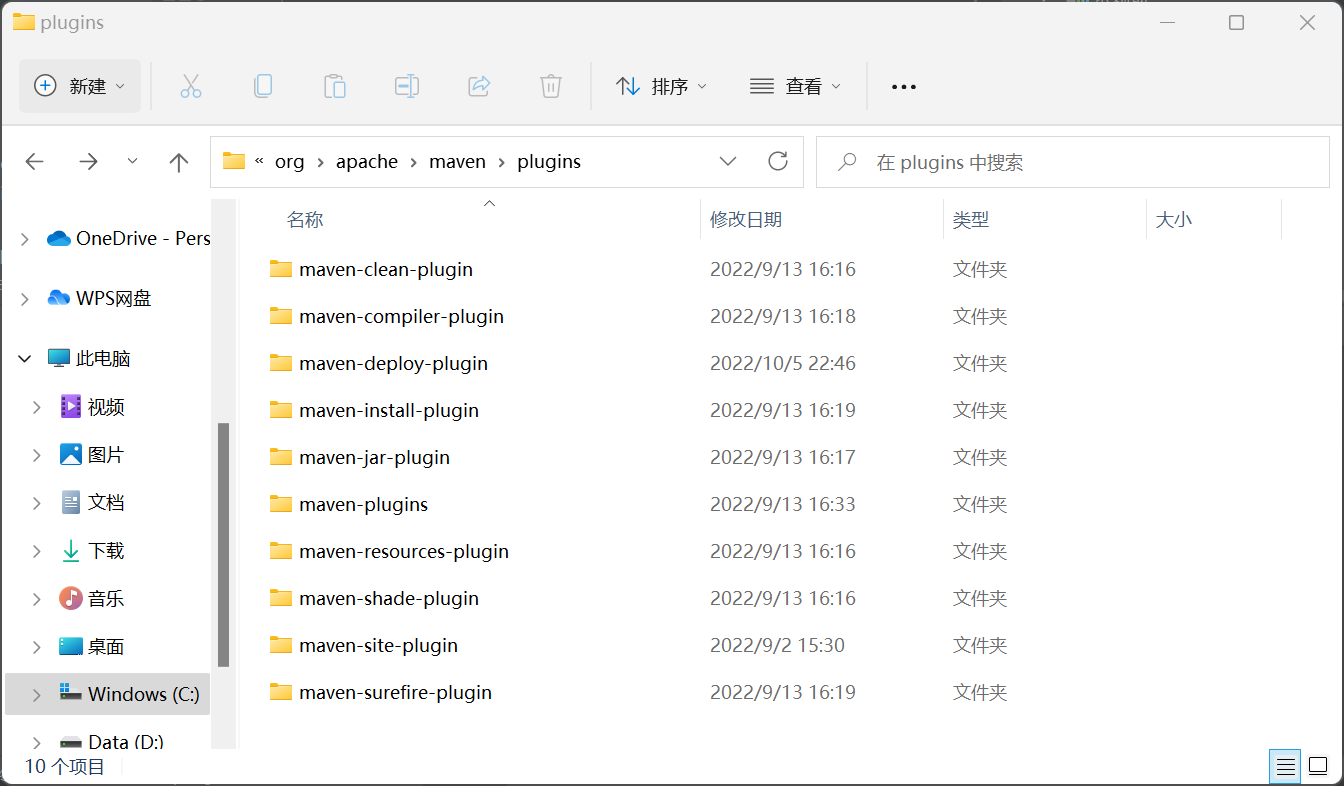Click the maven-compiler-plugin folder icon

[281, 316]
